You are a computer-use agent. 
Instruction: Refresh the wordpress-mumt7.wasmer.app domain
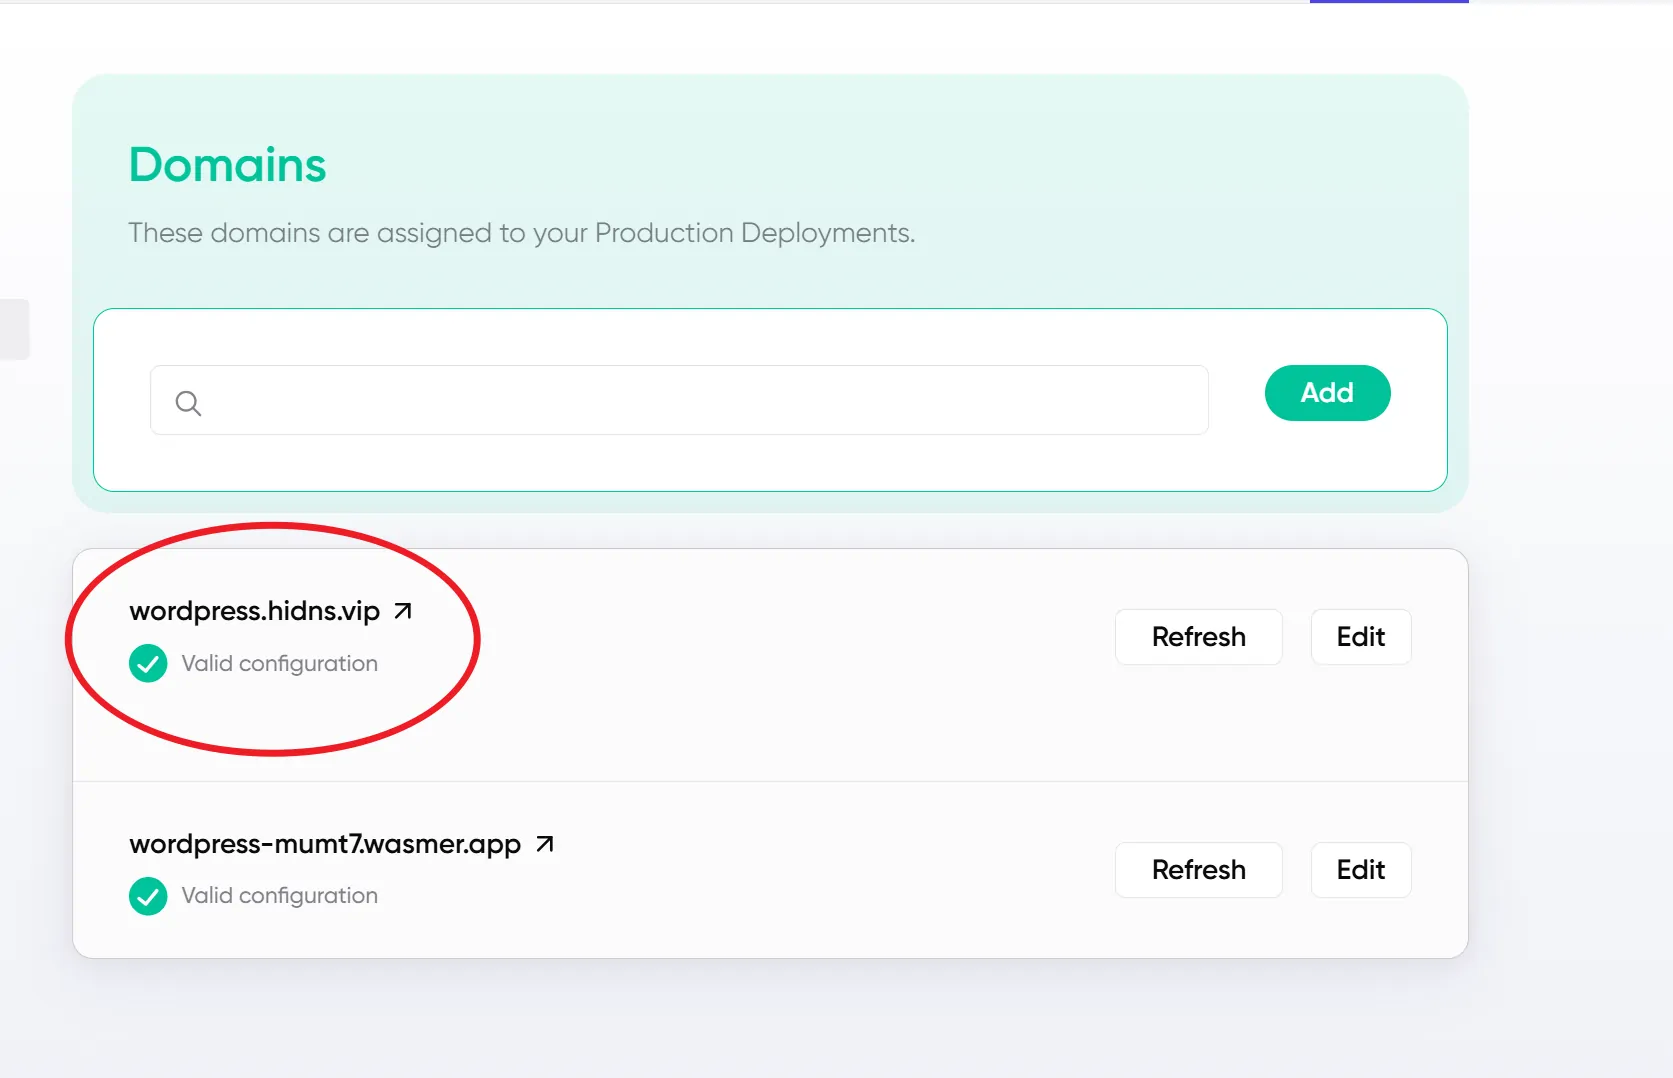[1198, 870]
